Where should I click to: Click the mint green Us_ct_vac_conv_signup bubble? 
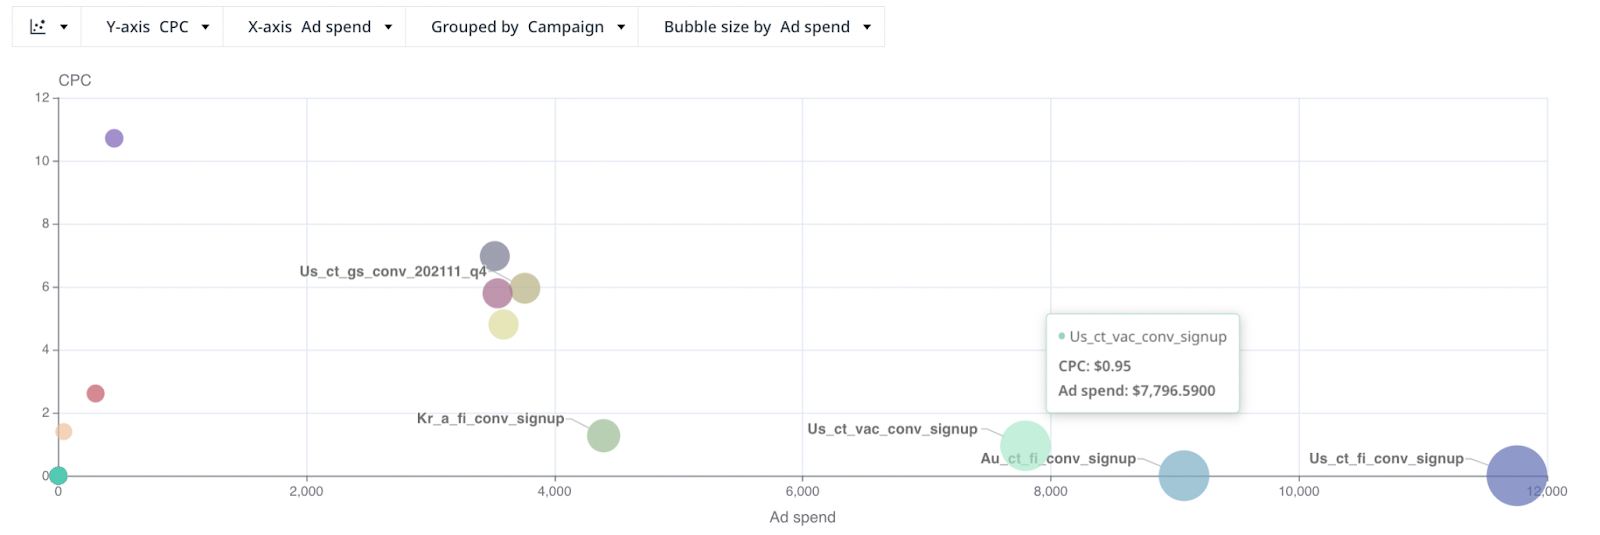click(x=1025, y=446)
